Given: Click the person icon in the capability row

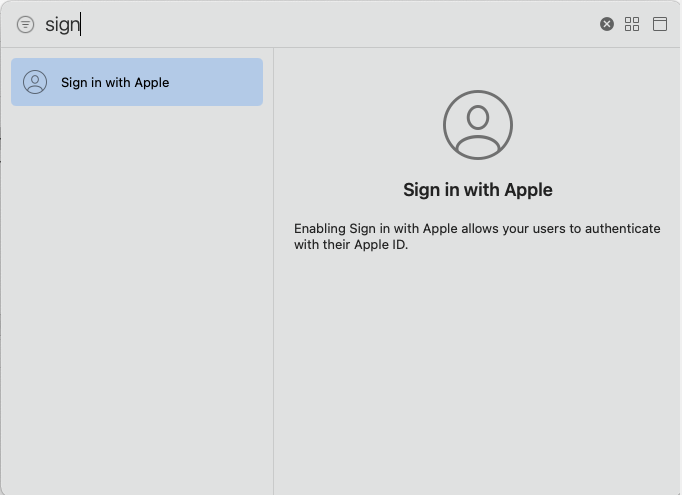Looking at the screenshot, I should click(35, 82).
